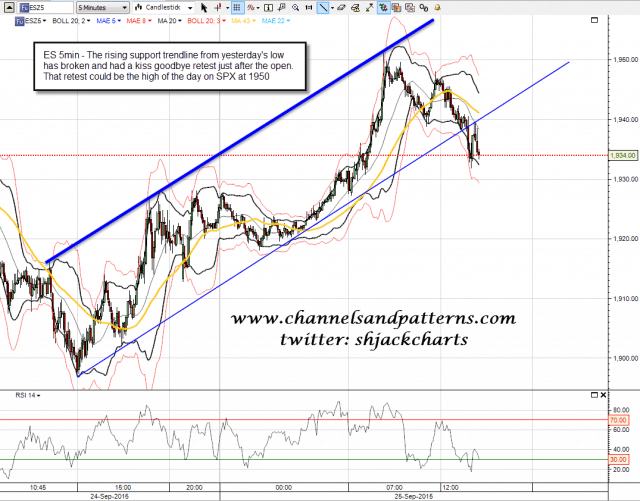Select the magnifier zoom tool
The image size is (640, 501).
pyautogui.click(x=296, y=7)
